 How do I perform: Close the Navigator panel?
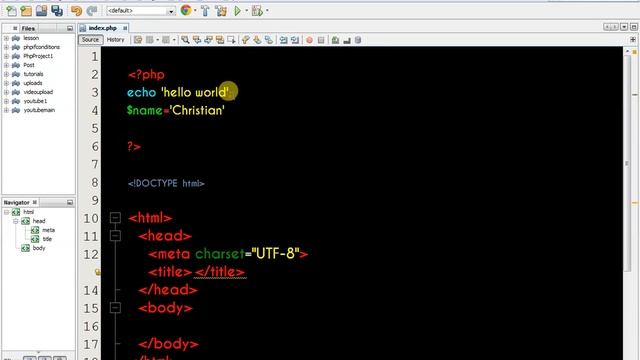coord(35,202)
